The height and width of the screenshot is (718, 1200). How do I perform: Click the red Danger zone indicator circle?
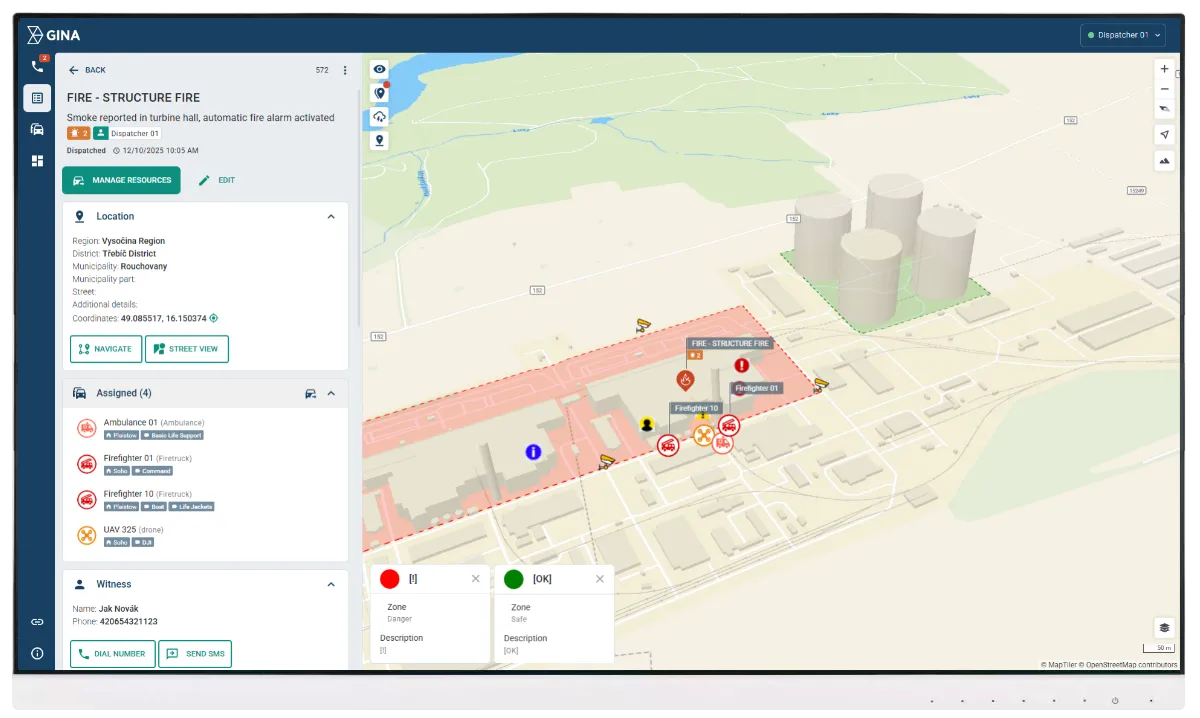pyautogui.click(x=391, y=578)
